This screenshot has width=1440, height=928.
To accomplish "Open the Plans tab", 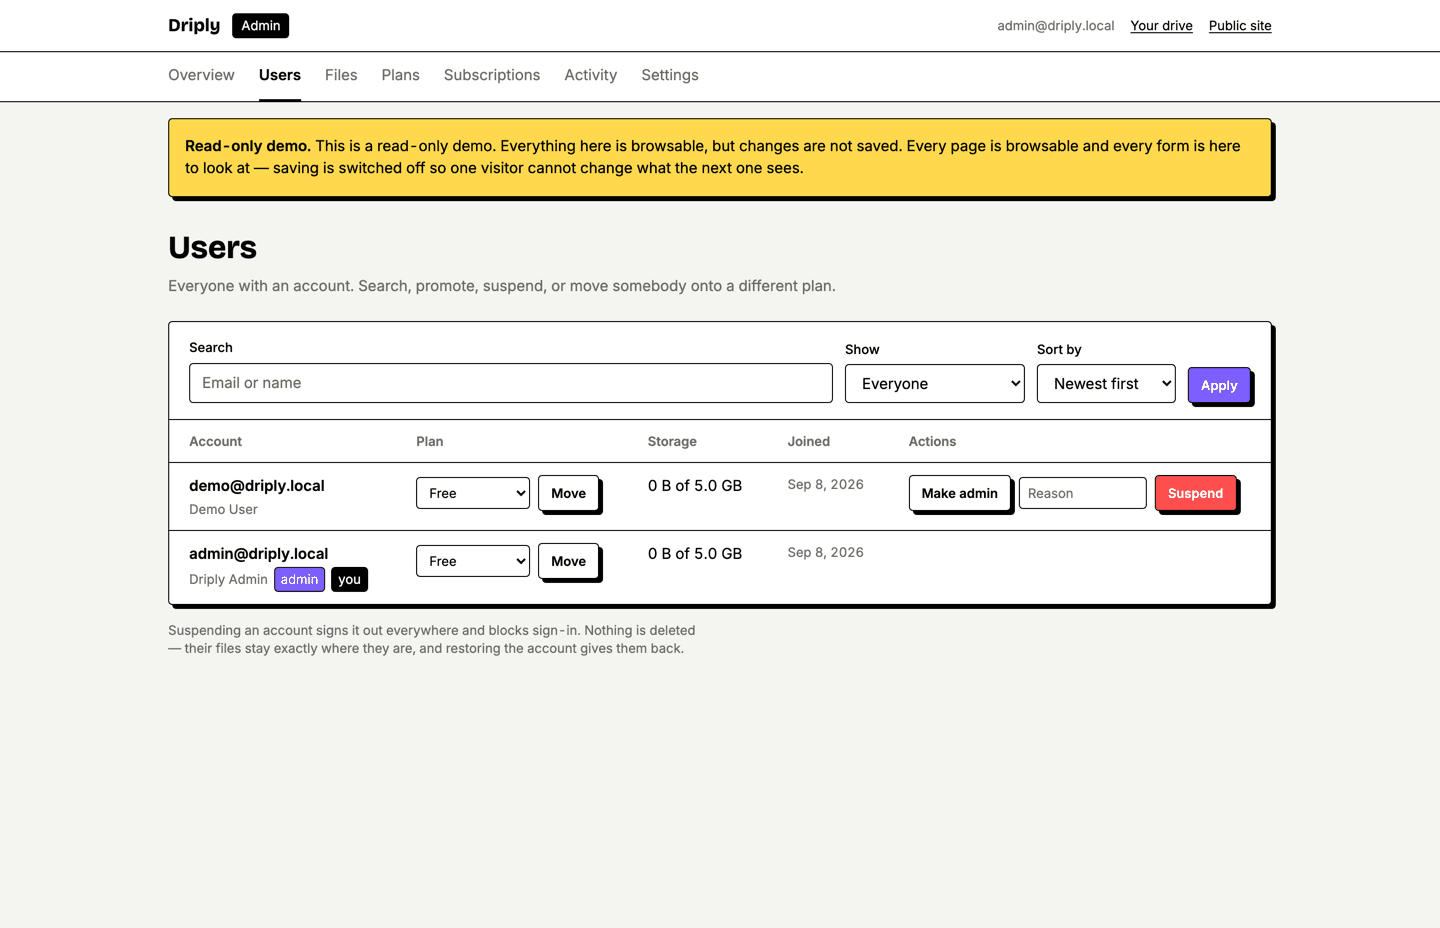I will pyautogui.click(x=400, y=75).
